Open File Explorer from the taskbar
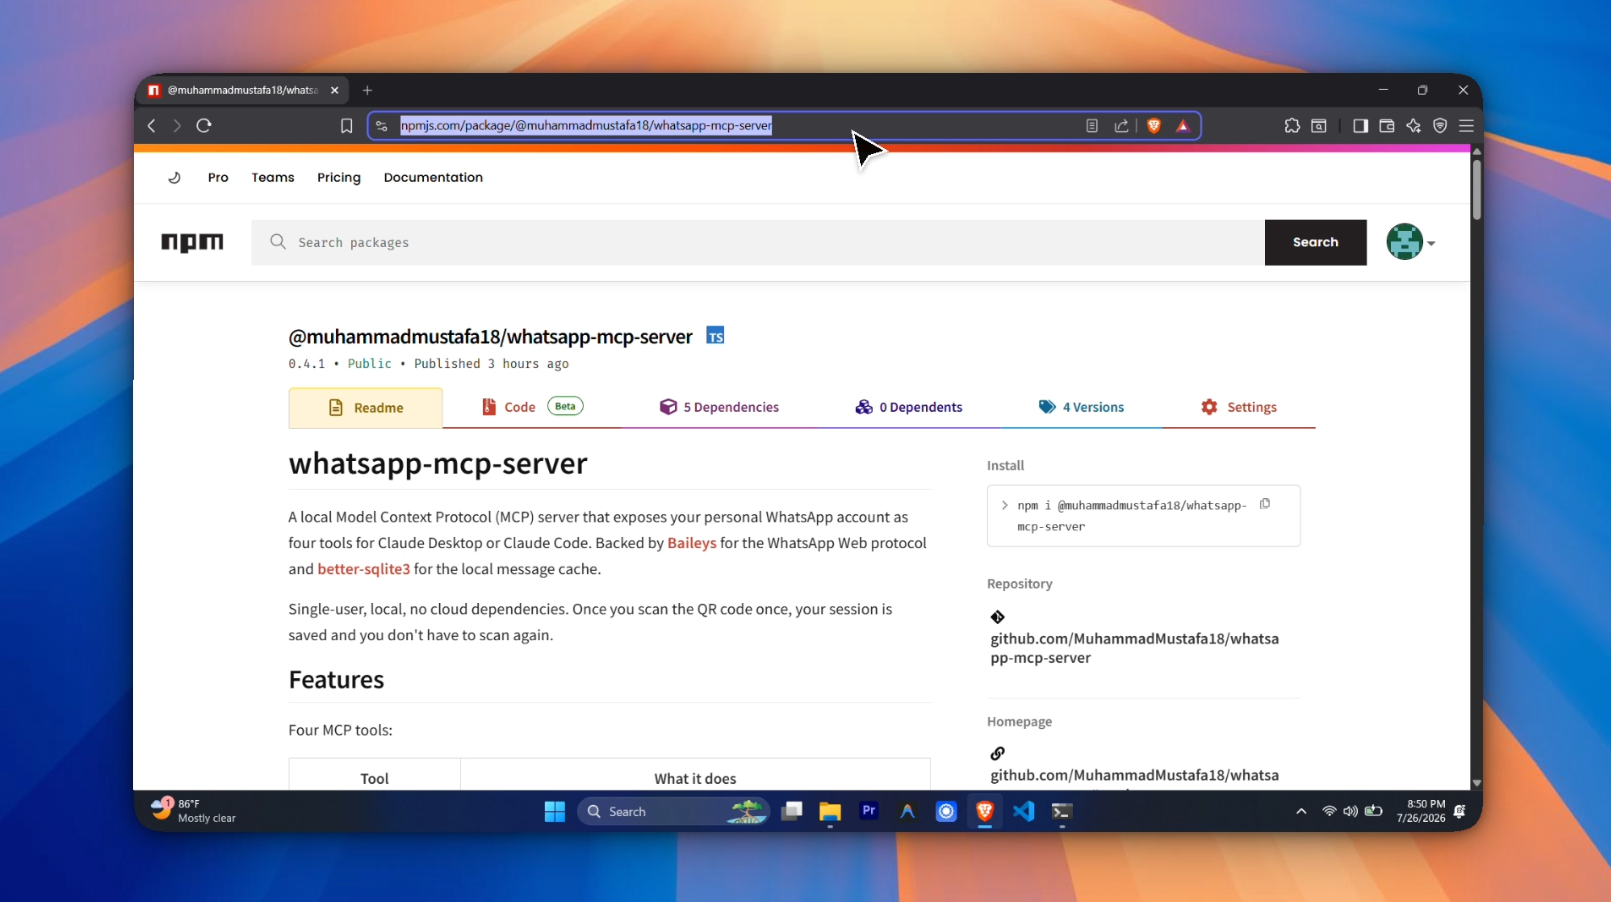Image resolution: width=1611 pixels, height=902 pixels. coord(830,812)
